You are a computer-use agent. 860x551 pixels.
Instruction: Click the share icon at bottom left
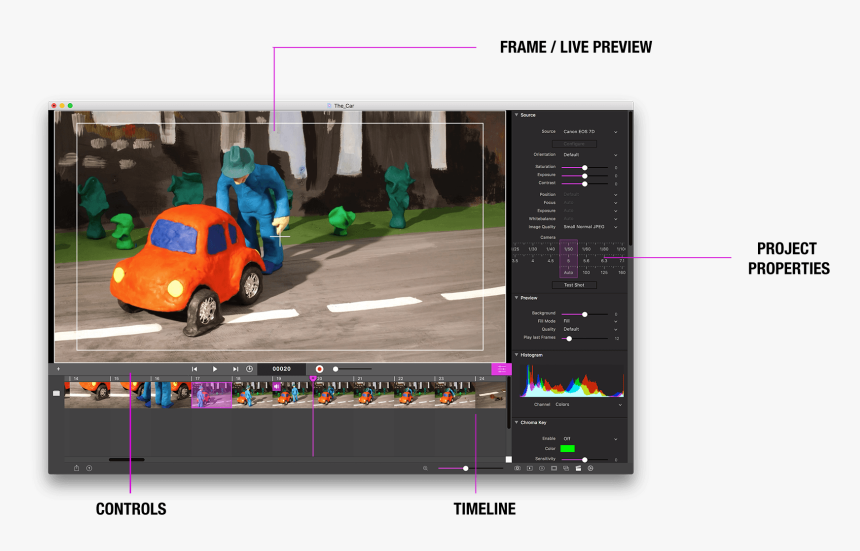click(76, 468)
